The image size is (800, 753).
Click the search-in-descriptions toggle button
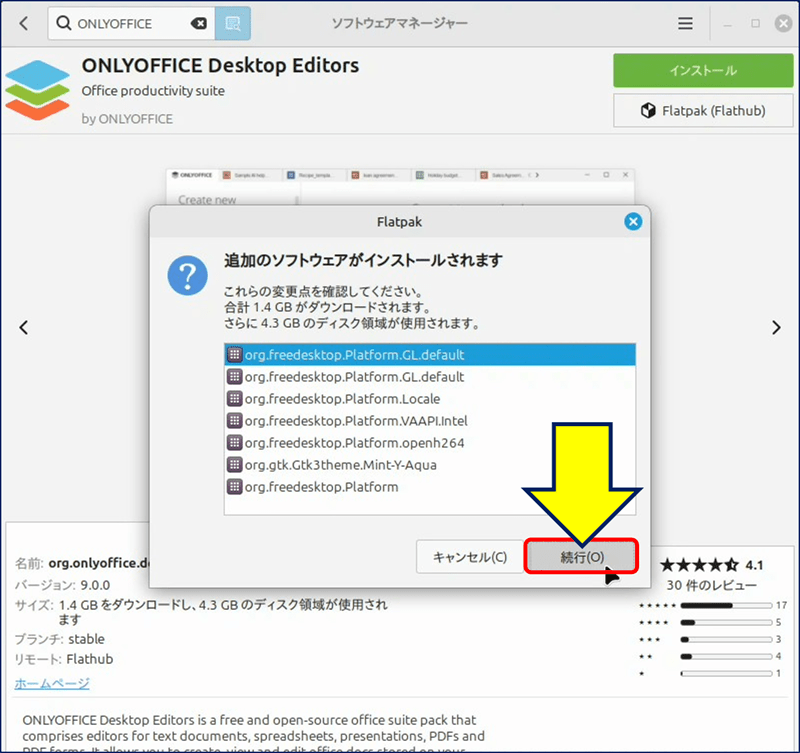(233, 23)
